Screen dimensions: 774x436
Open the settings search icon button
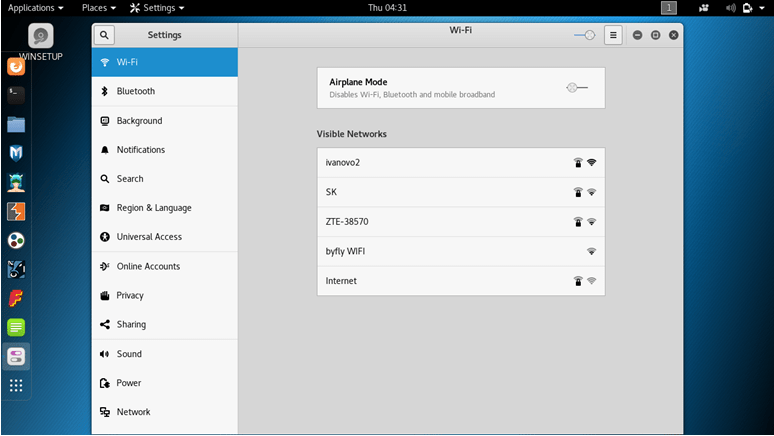(104, 35)
